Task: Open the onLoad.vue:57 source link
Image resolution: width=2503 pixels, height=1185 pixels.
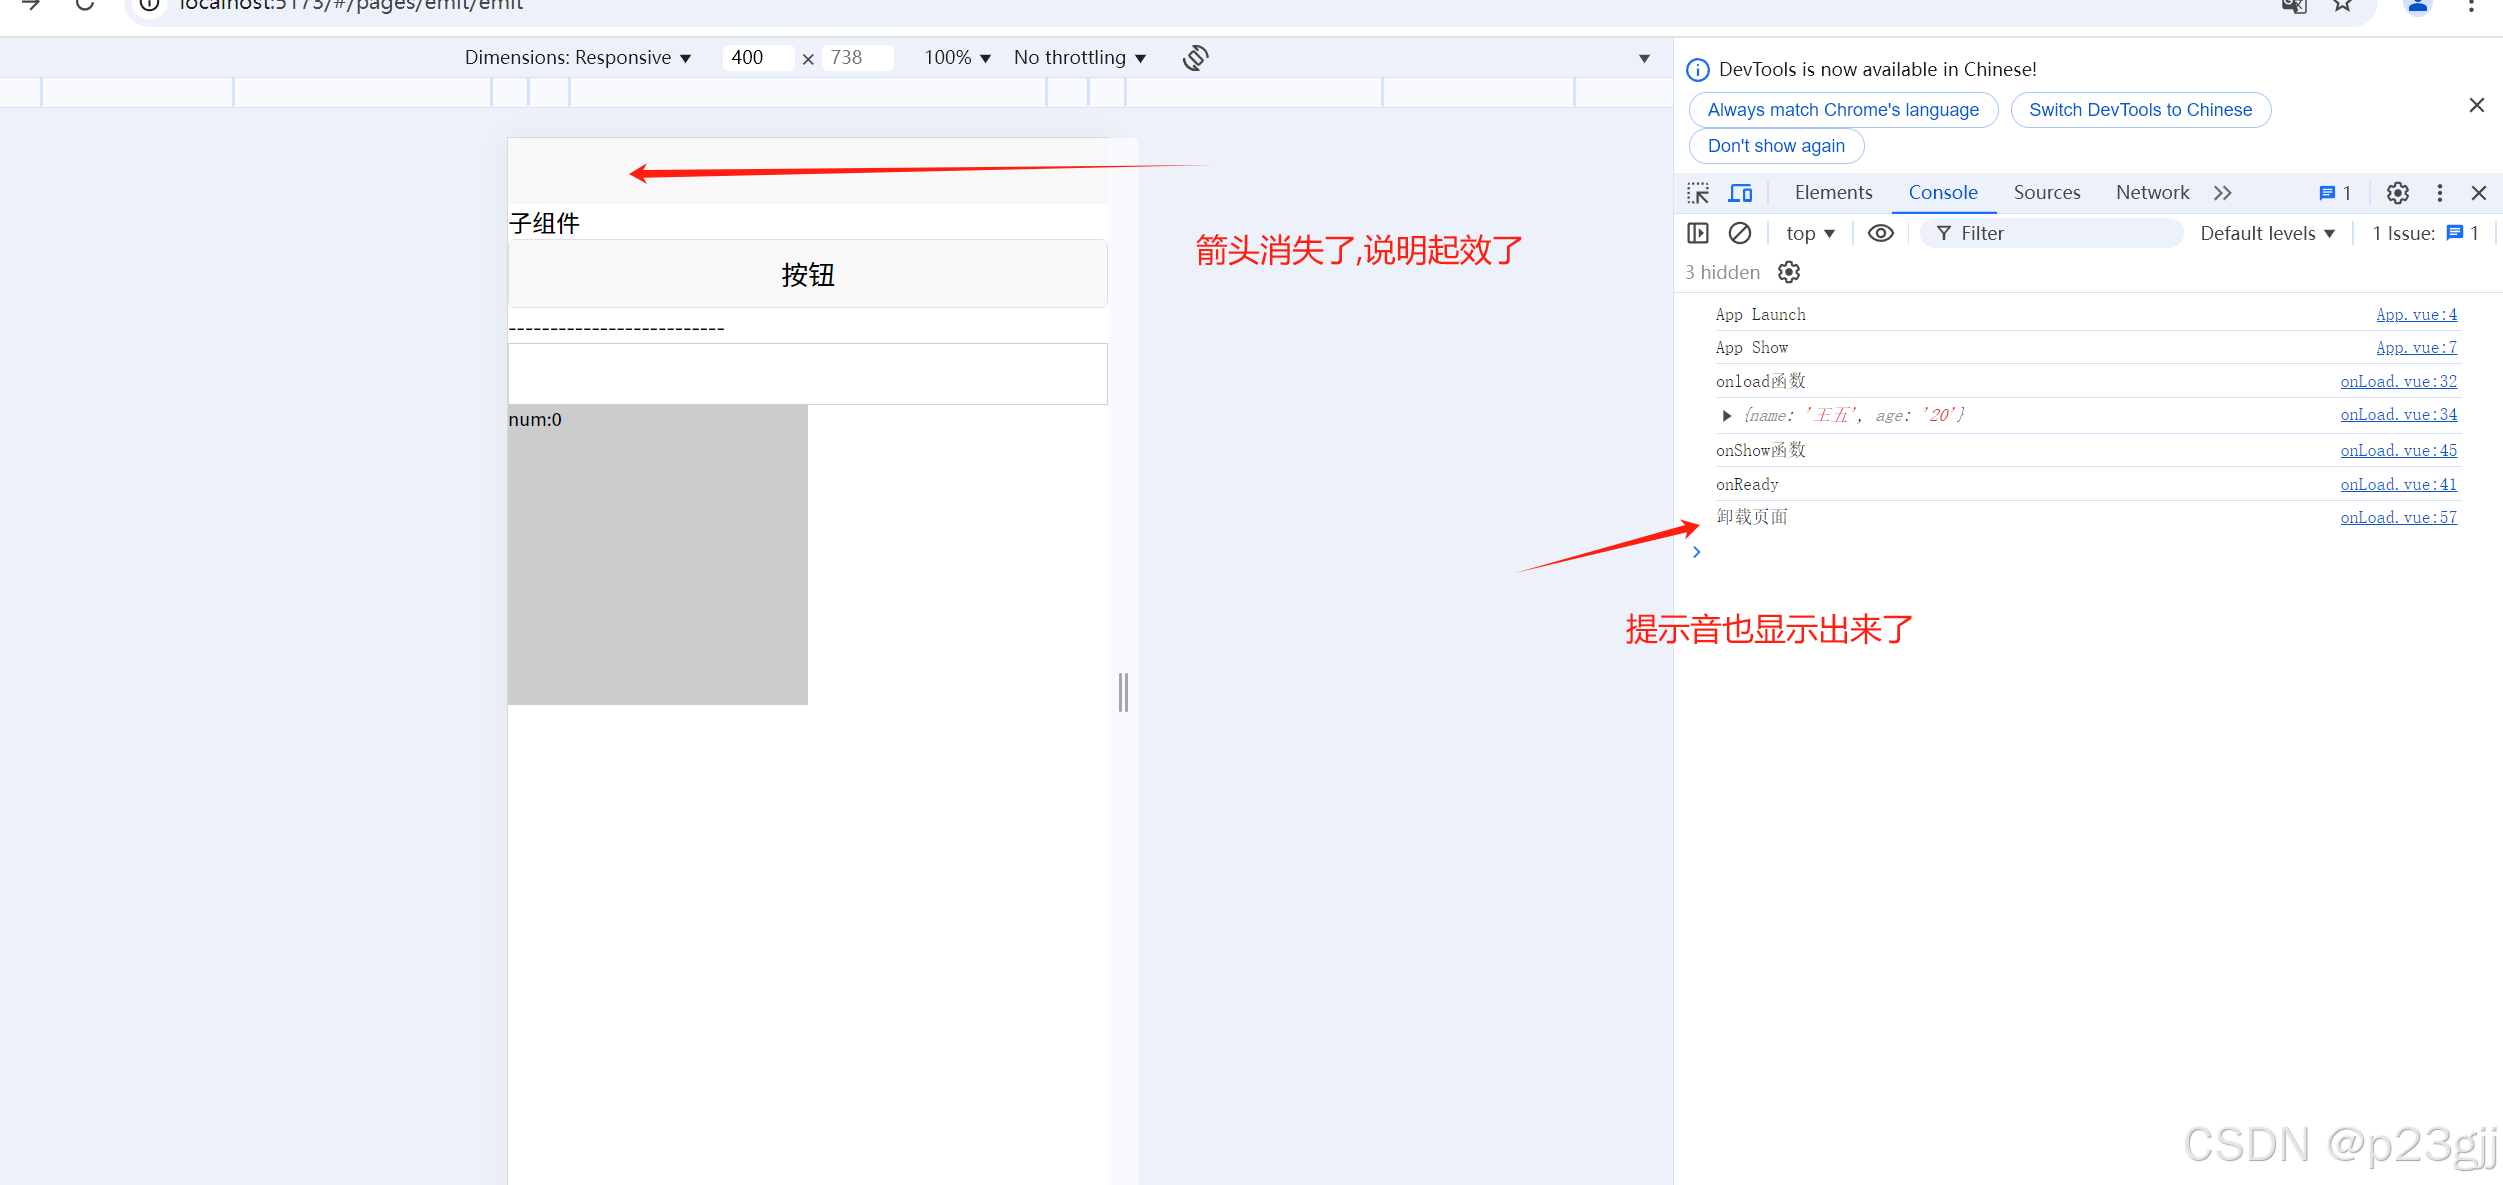Action: click(x=2398, y=517)
